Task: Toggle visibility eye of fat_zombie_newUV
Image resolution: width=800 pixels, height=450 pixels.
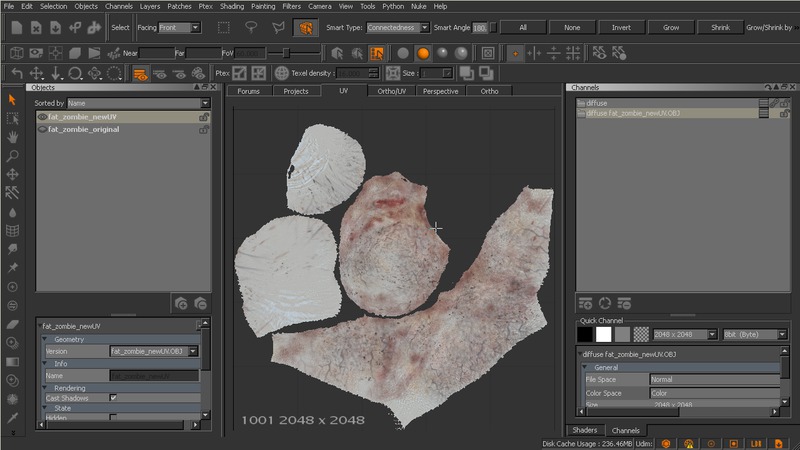Action: 42,117
